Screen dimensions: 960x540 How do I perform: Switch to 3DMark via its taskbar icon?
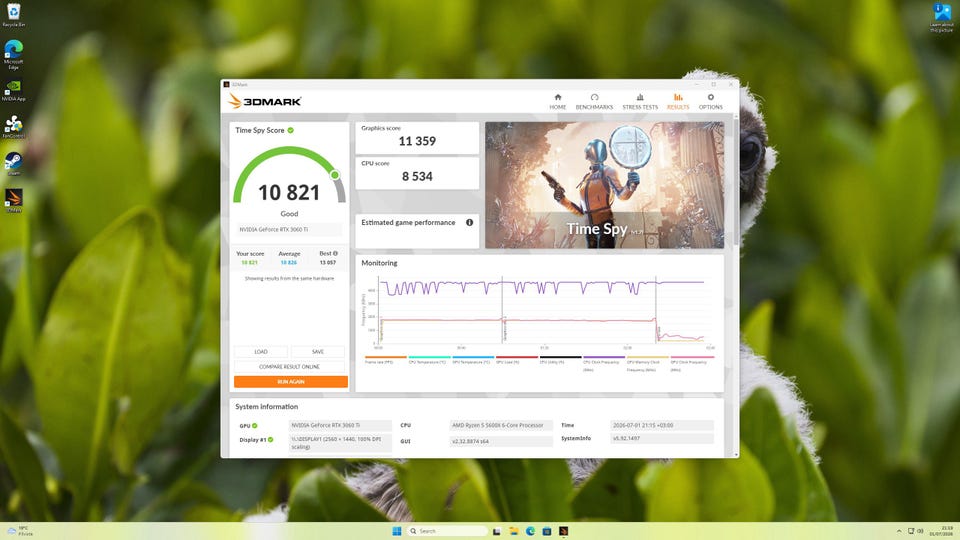click(563, 531)
